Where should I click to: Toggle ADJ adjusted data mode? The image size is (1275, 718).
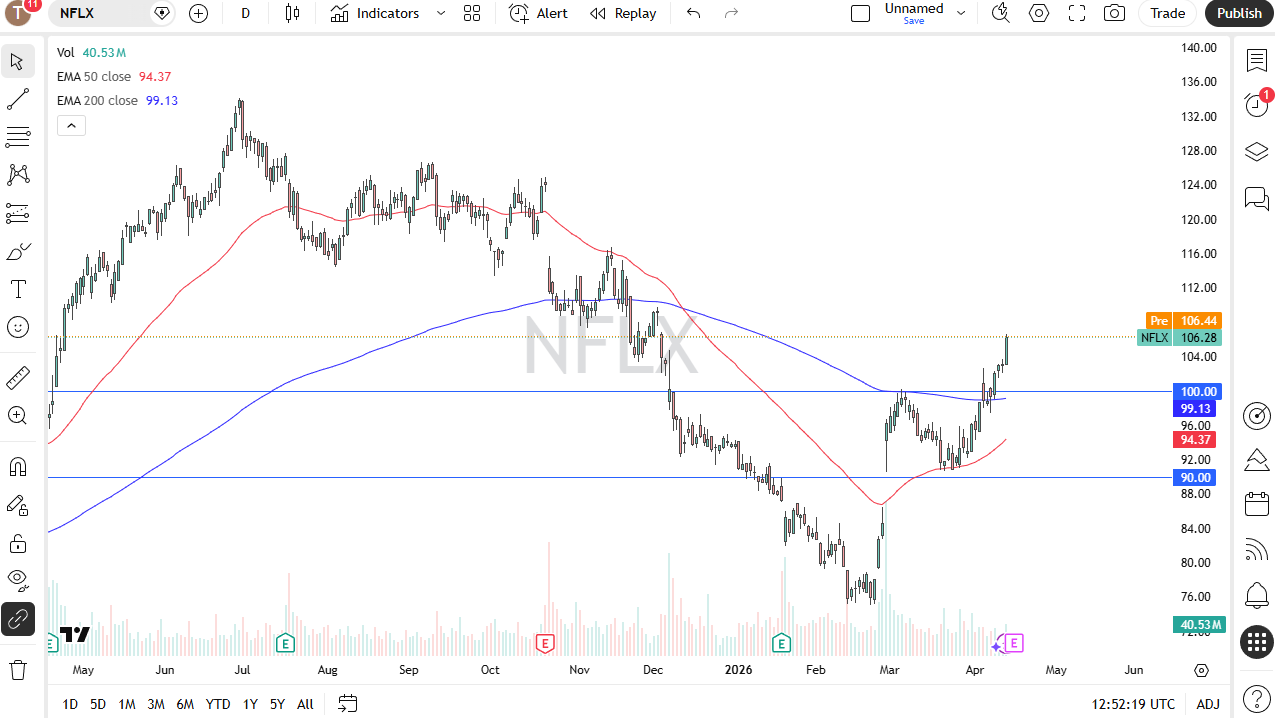click(1207, 704)
